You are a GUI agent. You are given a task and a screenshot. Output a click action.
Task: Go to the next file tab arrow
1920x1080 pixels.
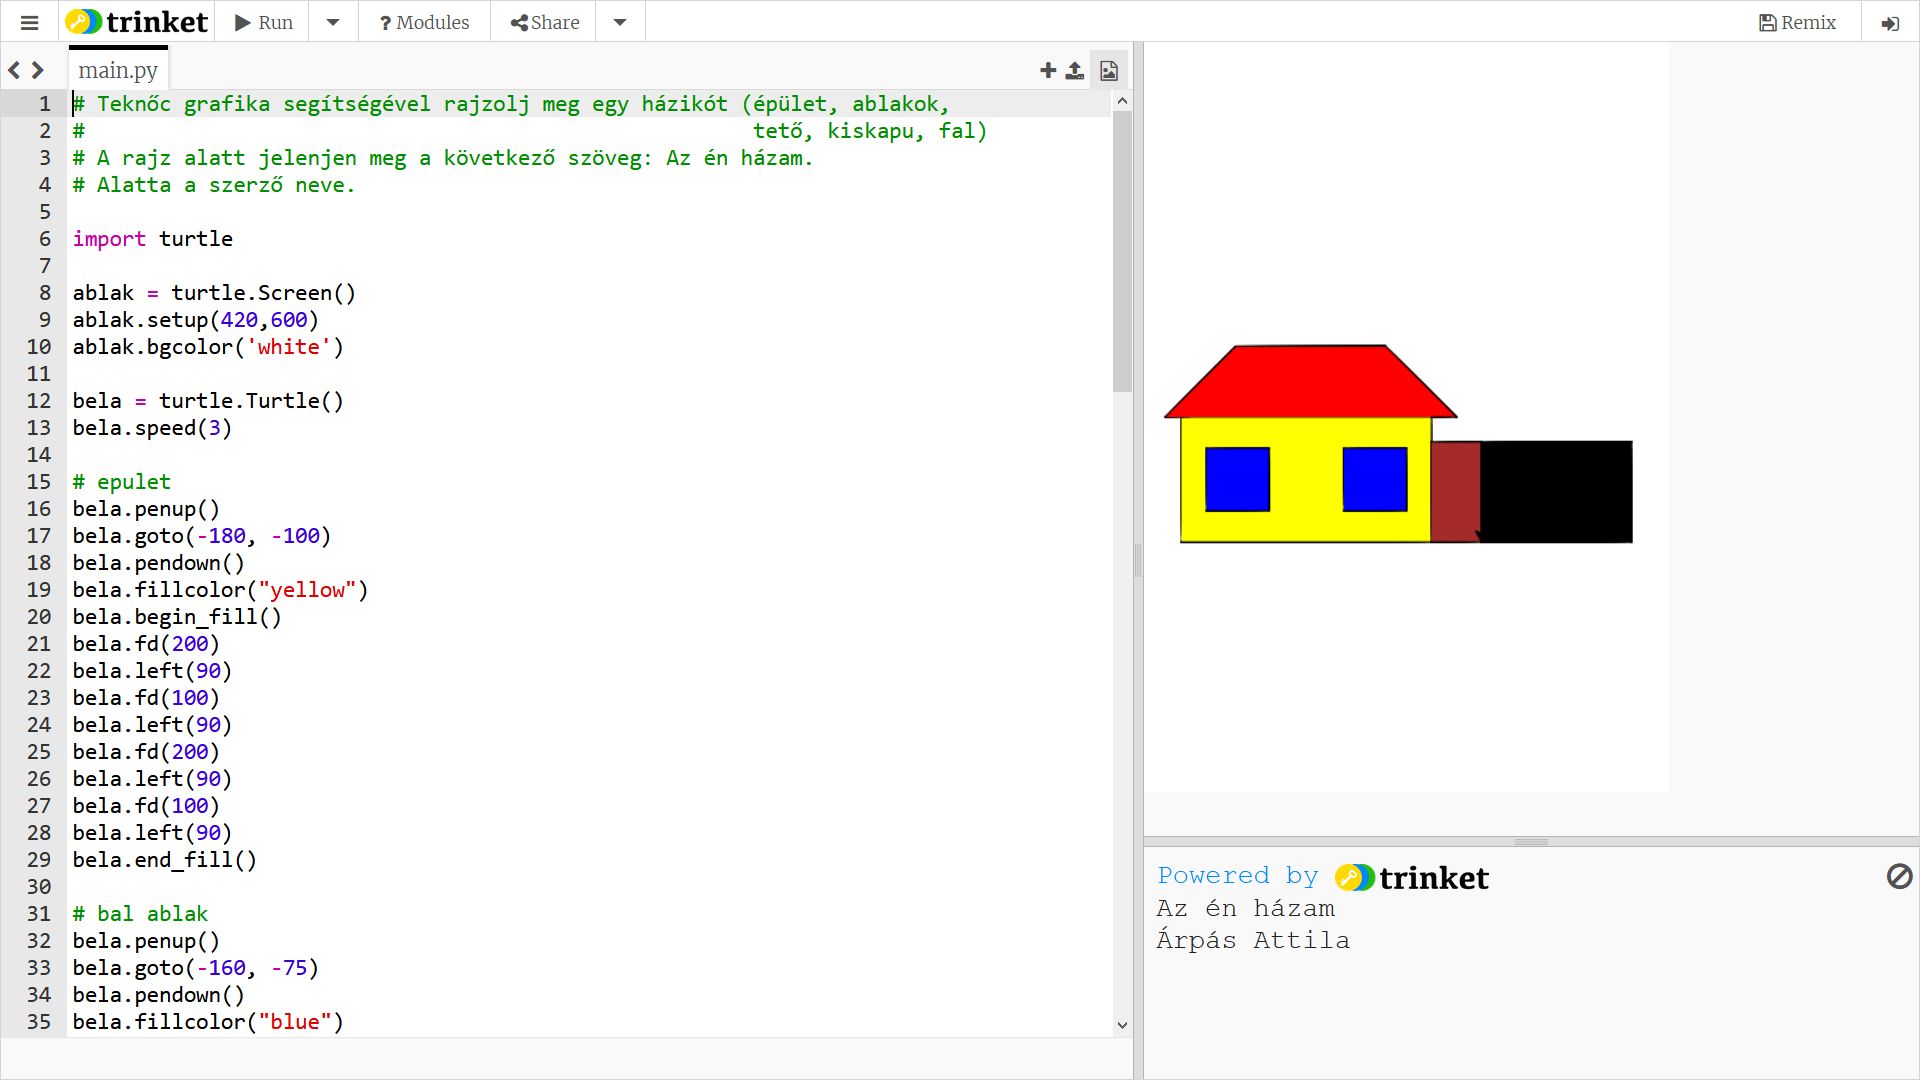click(38, 70)
